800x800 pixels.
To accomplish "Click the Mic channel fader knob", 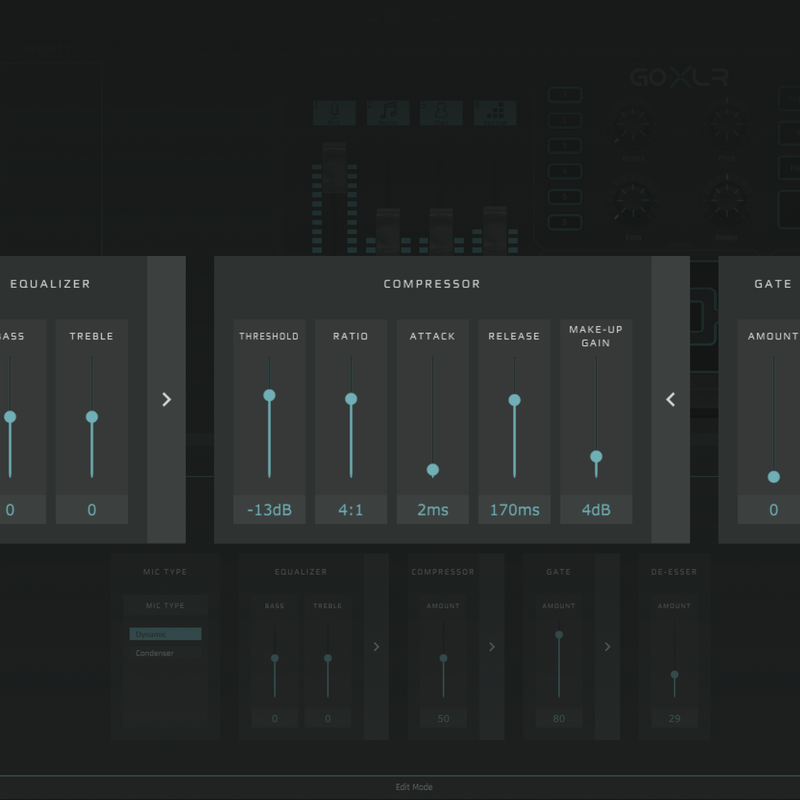I will click(334, 168).
